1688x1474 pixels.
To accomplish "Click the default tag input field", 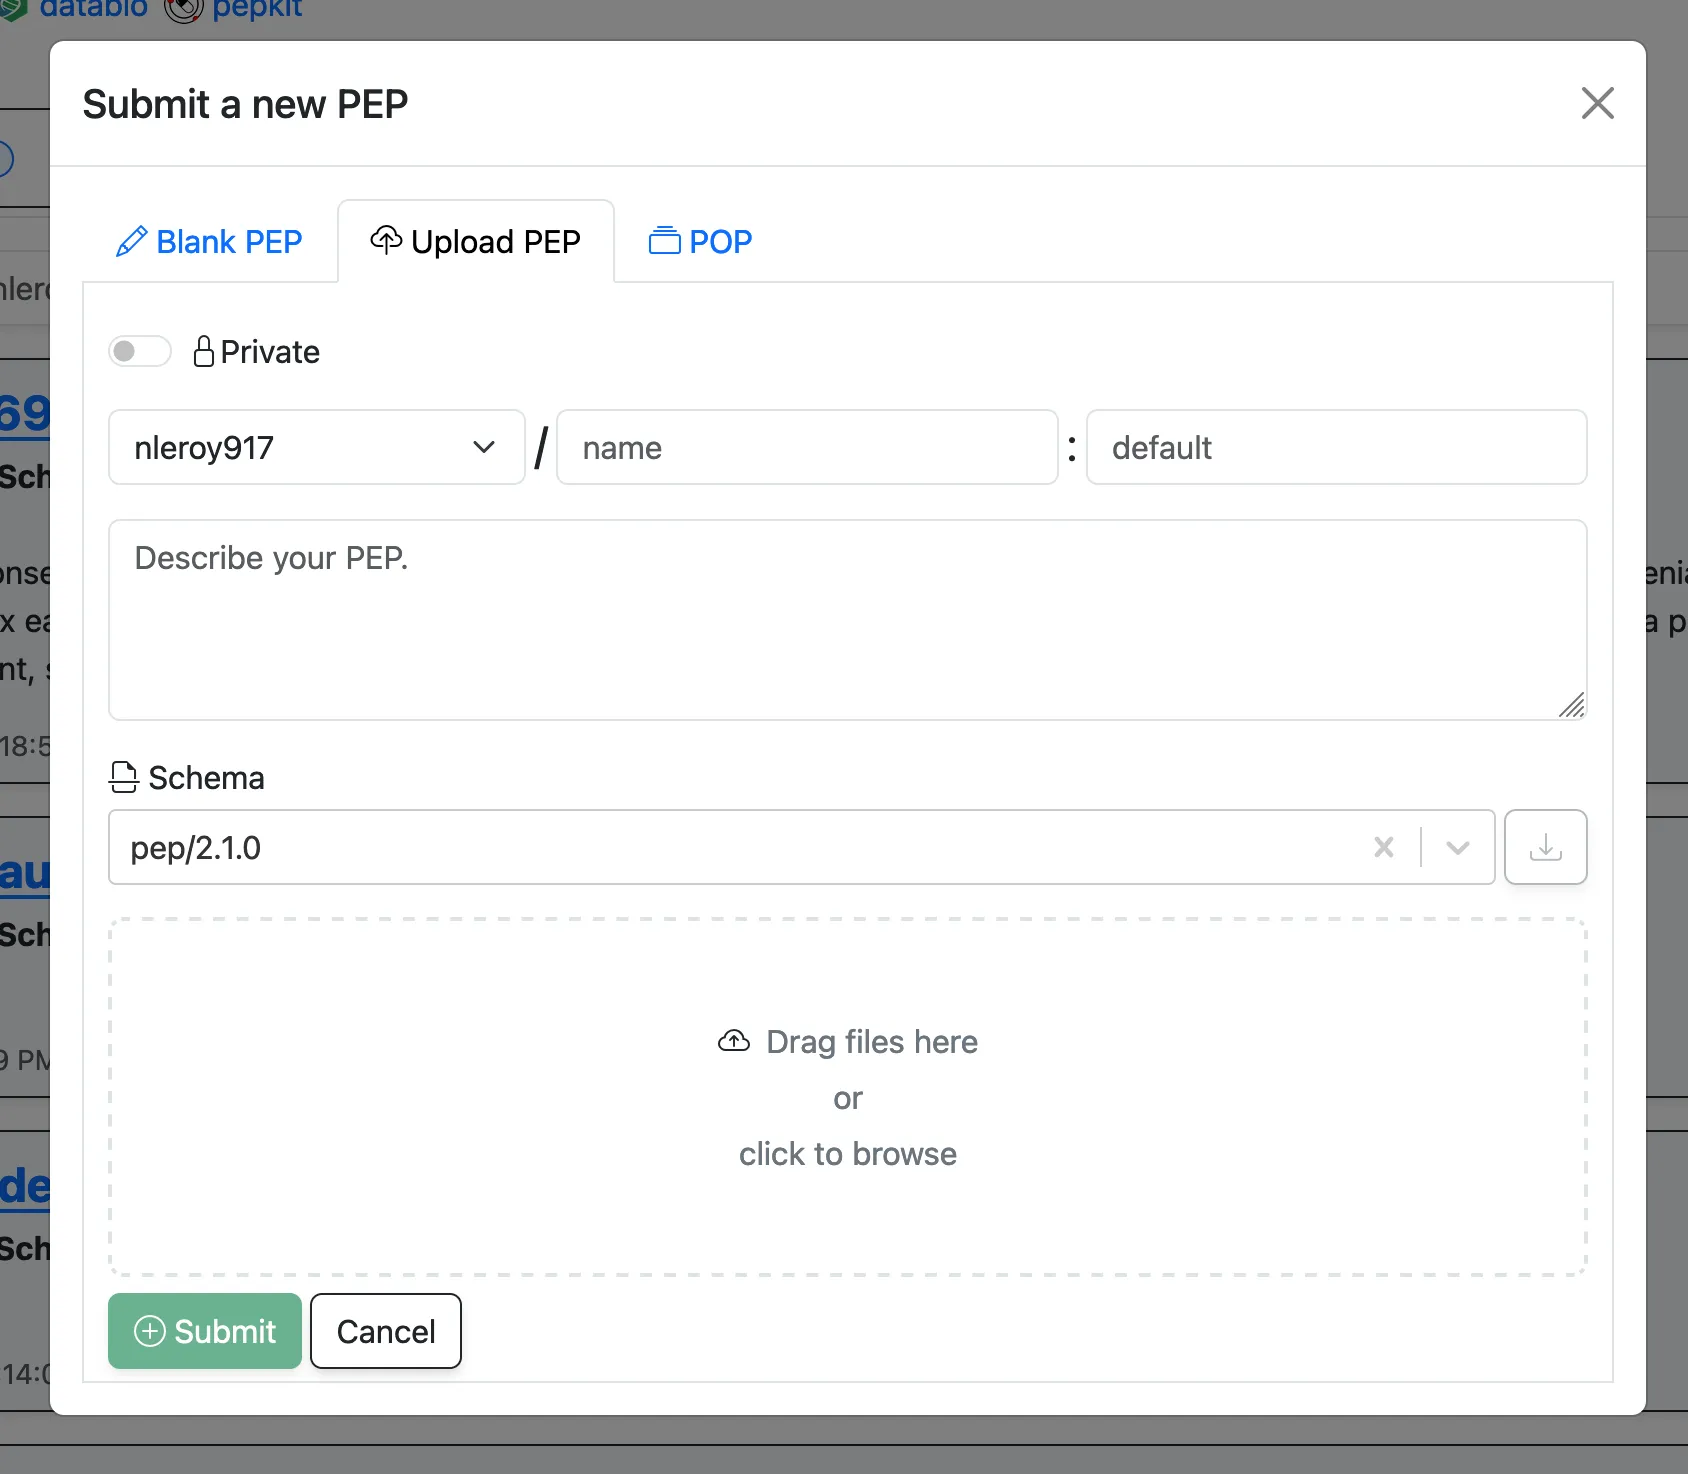I will coord(1336,447).
